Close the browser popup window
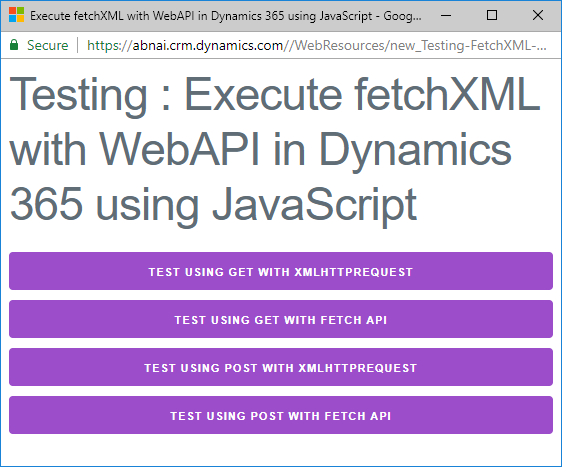 538,15
